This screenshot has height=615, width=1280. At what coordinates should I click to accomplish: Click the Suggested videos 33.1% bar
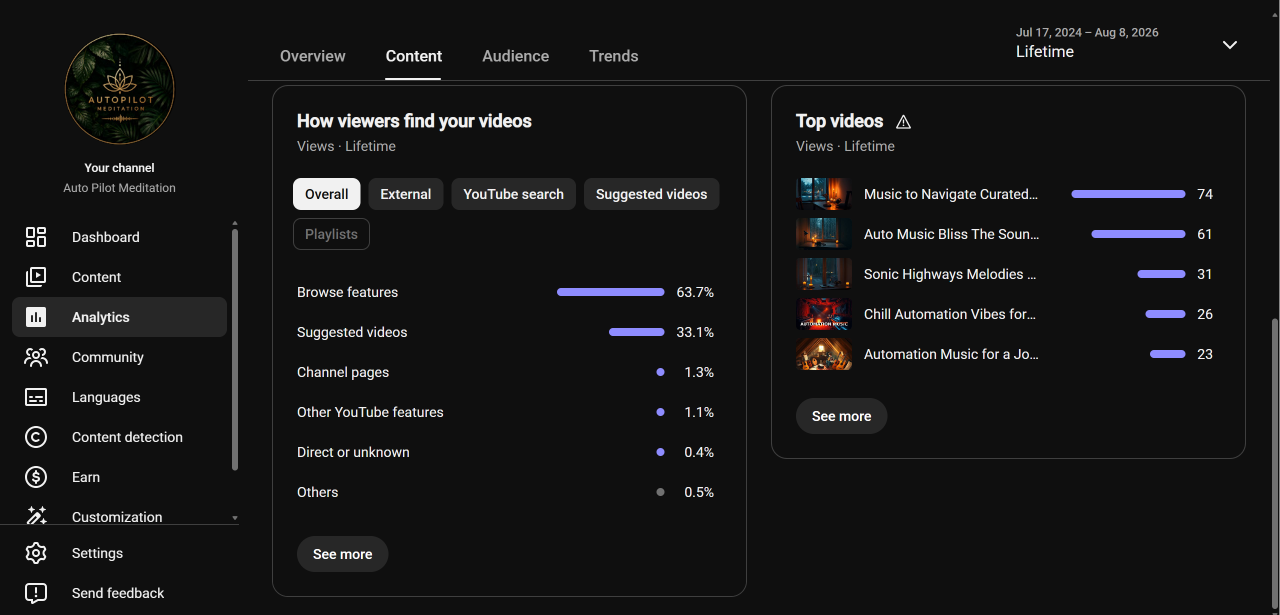636,332
